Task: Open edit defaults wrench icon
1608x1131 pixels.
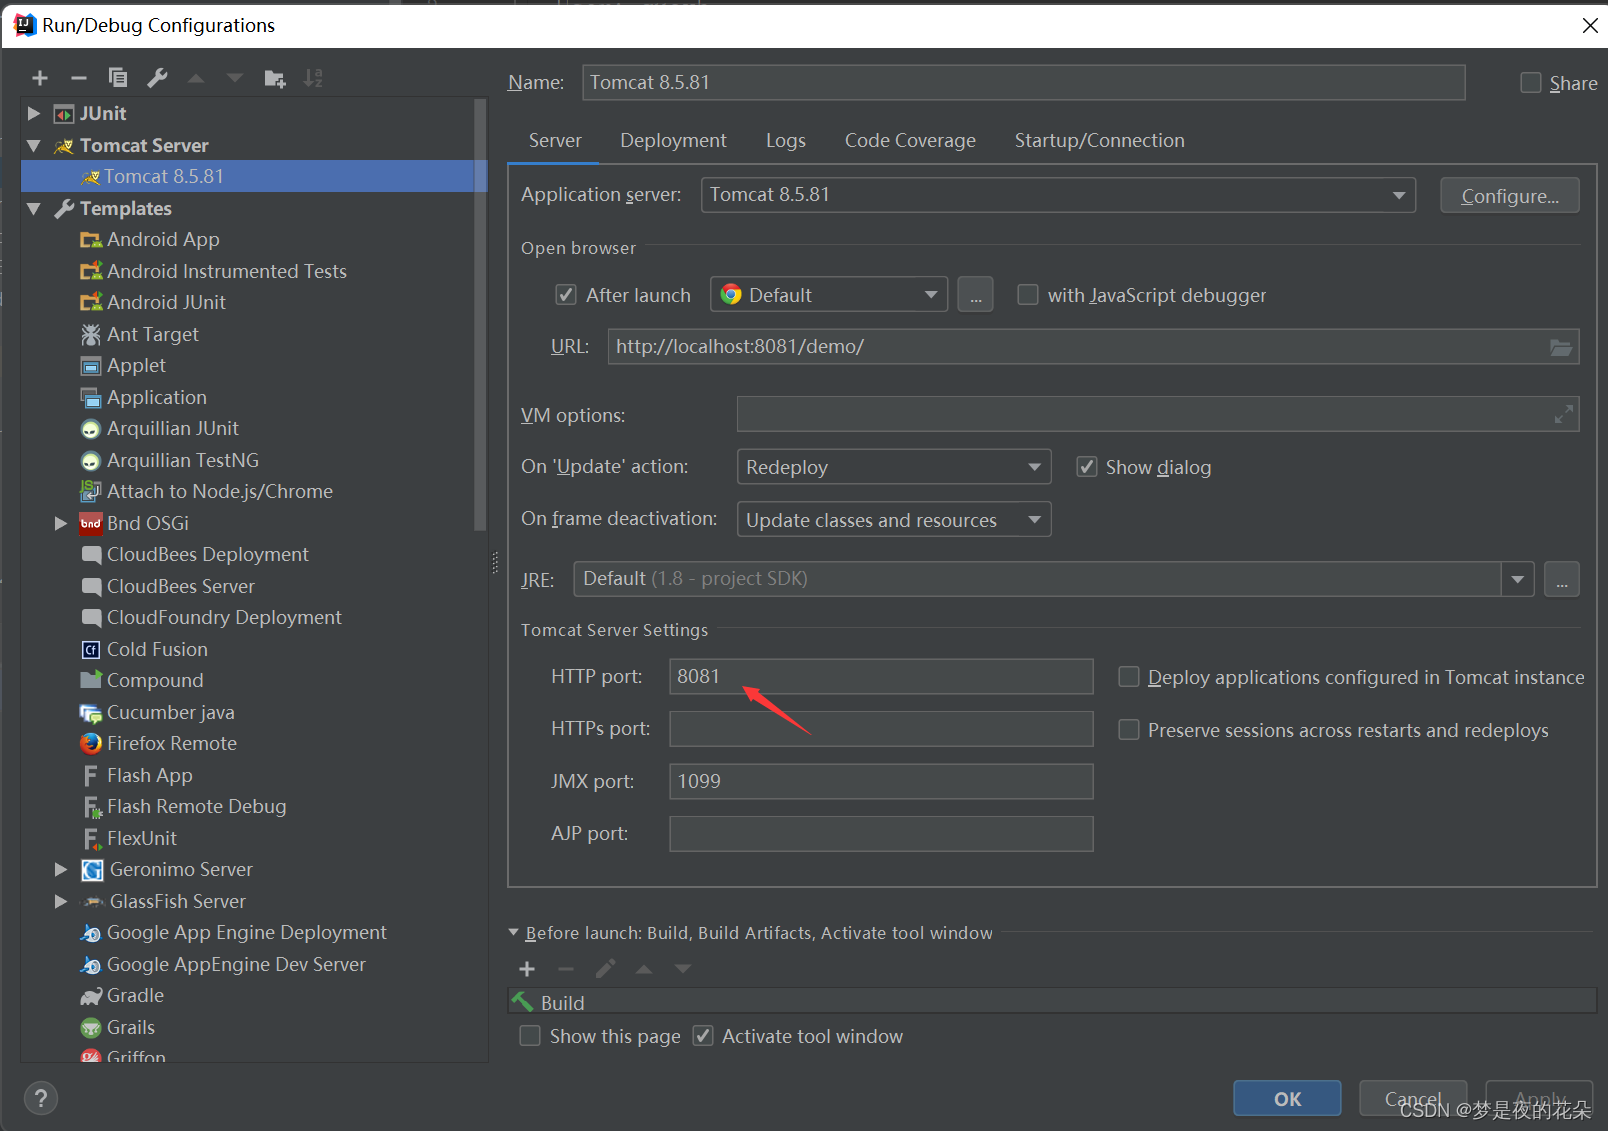Action: point(157,78)
